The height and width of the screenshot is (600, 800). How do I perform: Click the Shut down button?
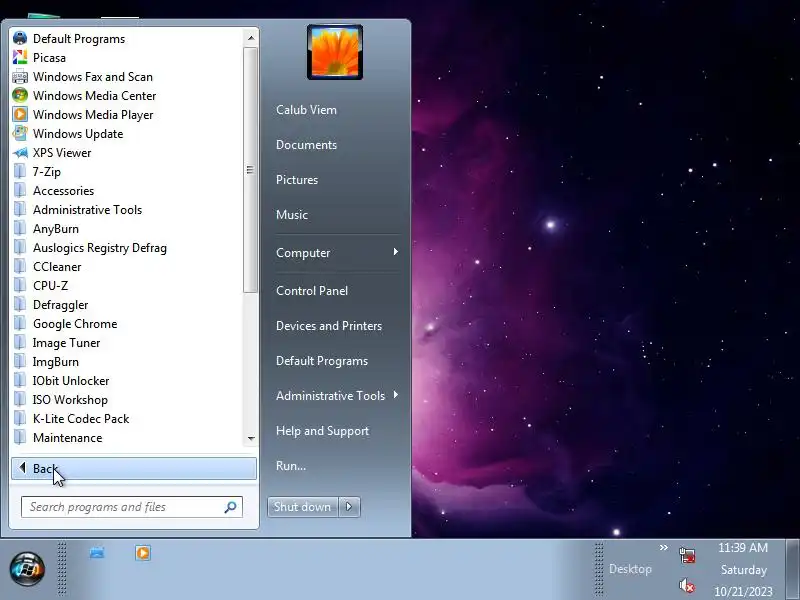click(302, 507)
